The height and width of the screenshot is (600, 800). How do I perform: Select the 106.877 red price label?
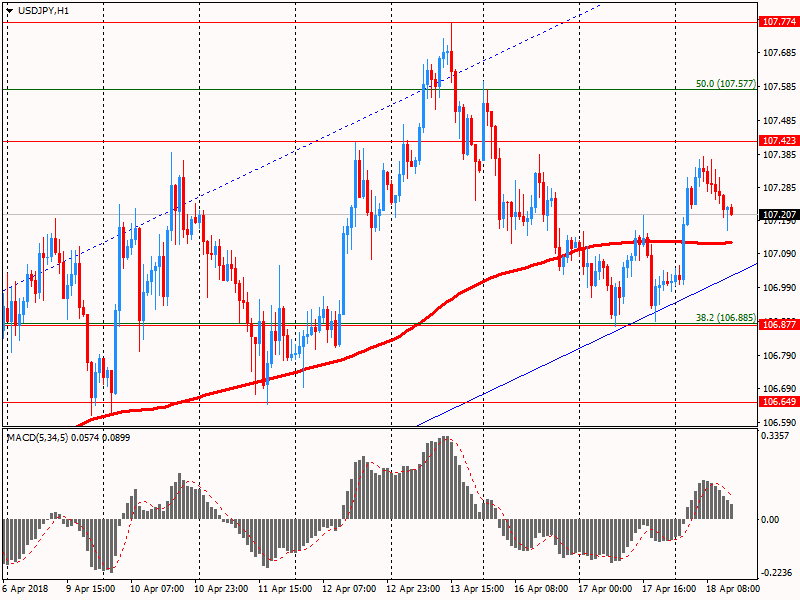(779, 324)
